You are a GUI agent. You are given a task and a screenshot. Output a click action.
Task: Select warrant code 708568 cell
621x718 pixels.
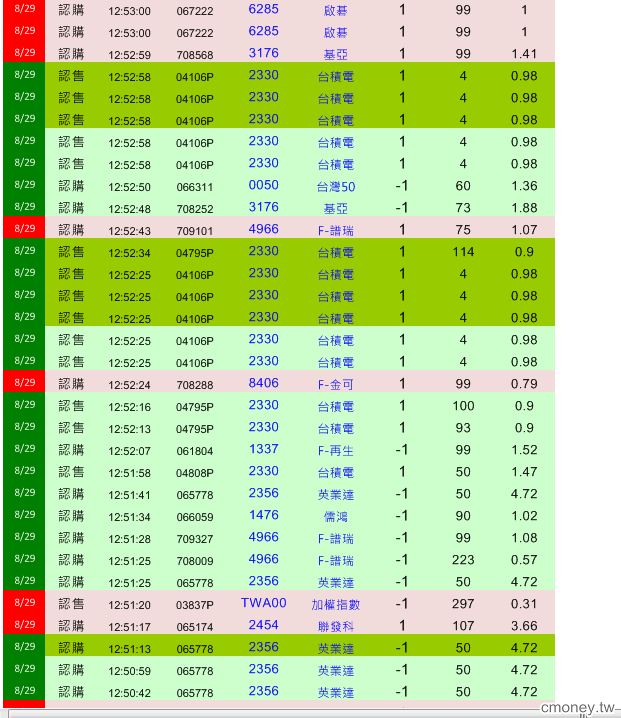(195, 55)
